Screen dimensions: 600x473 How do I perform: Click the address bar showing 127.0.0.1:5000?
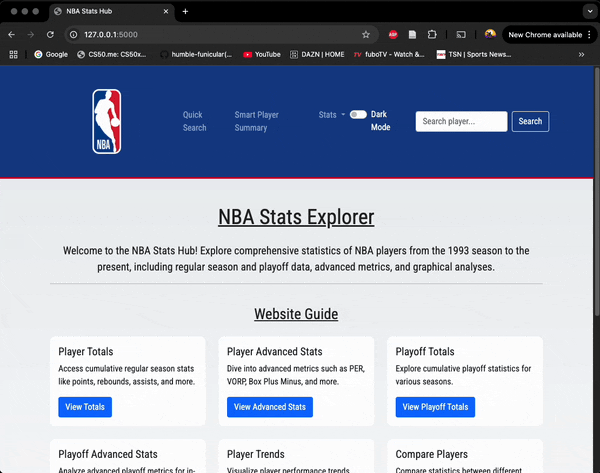[220, 35]
